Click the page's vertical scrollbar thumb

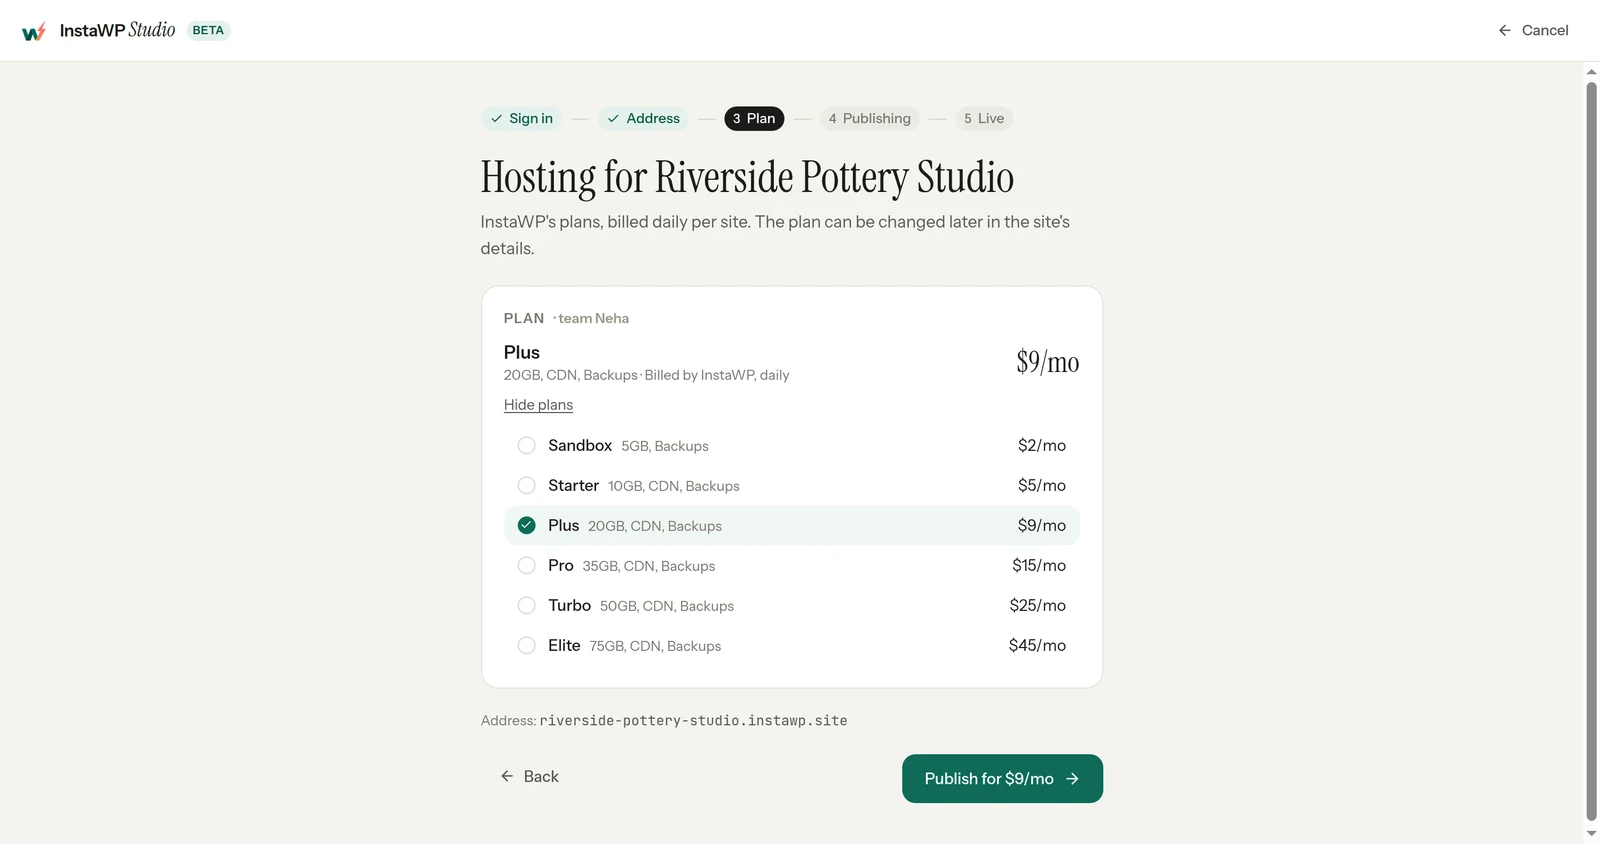pos(1592,450)
